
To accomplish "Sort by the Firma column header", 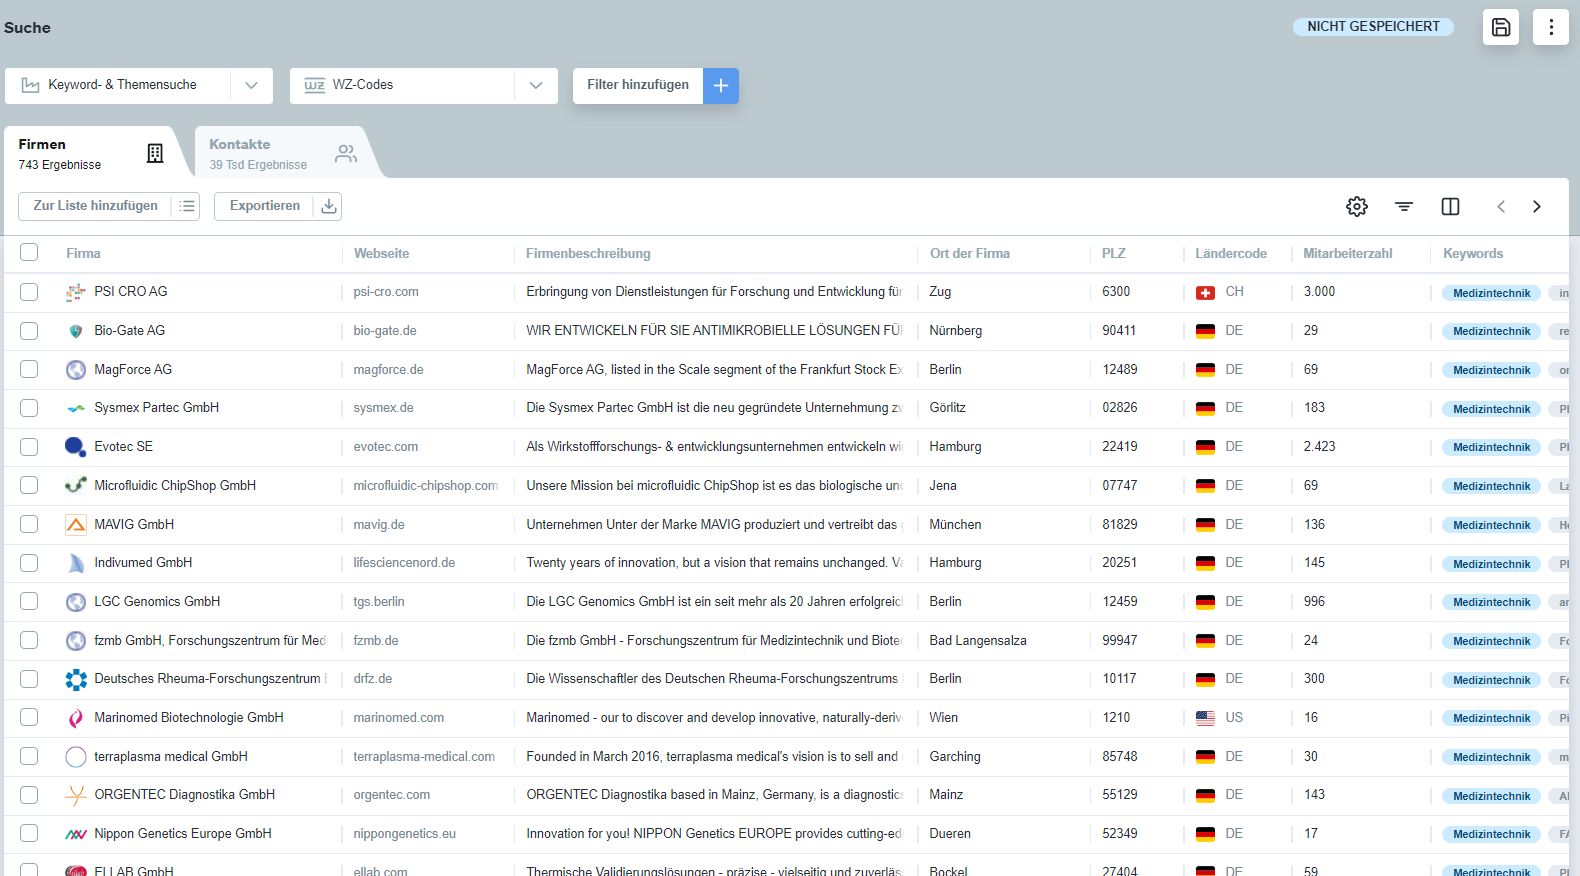I will point(83,253).
